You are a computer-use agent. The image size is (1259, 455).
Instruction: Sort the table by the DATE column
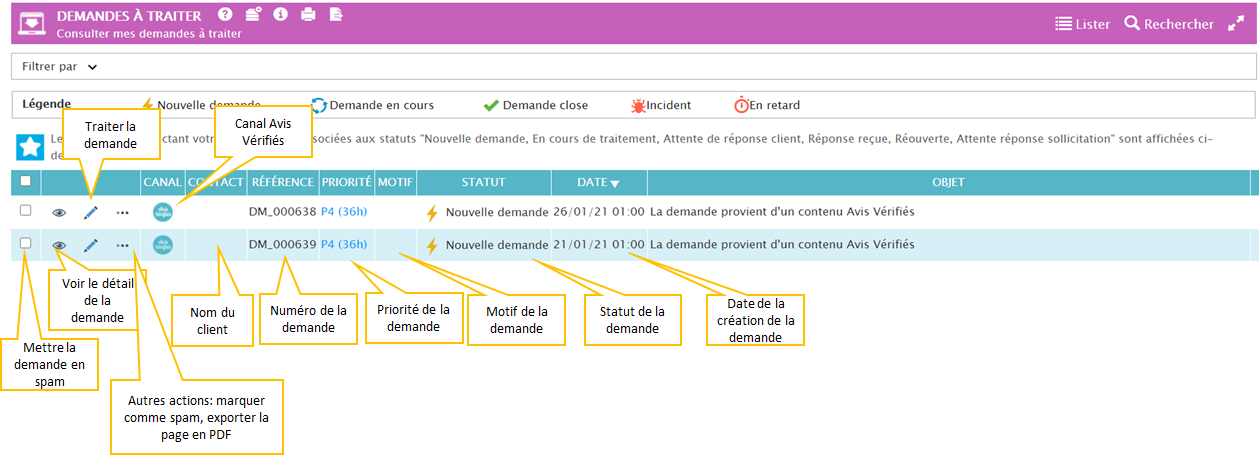598,183
